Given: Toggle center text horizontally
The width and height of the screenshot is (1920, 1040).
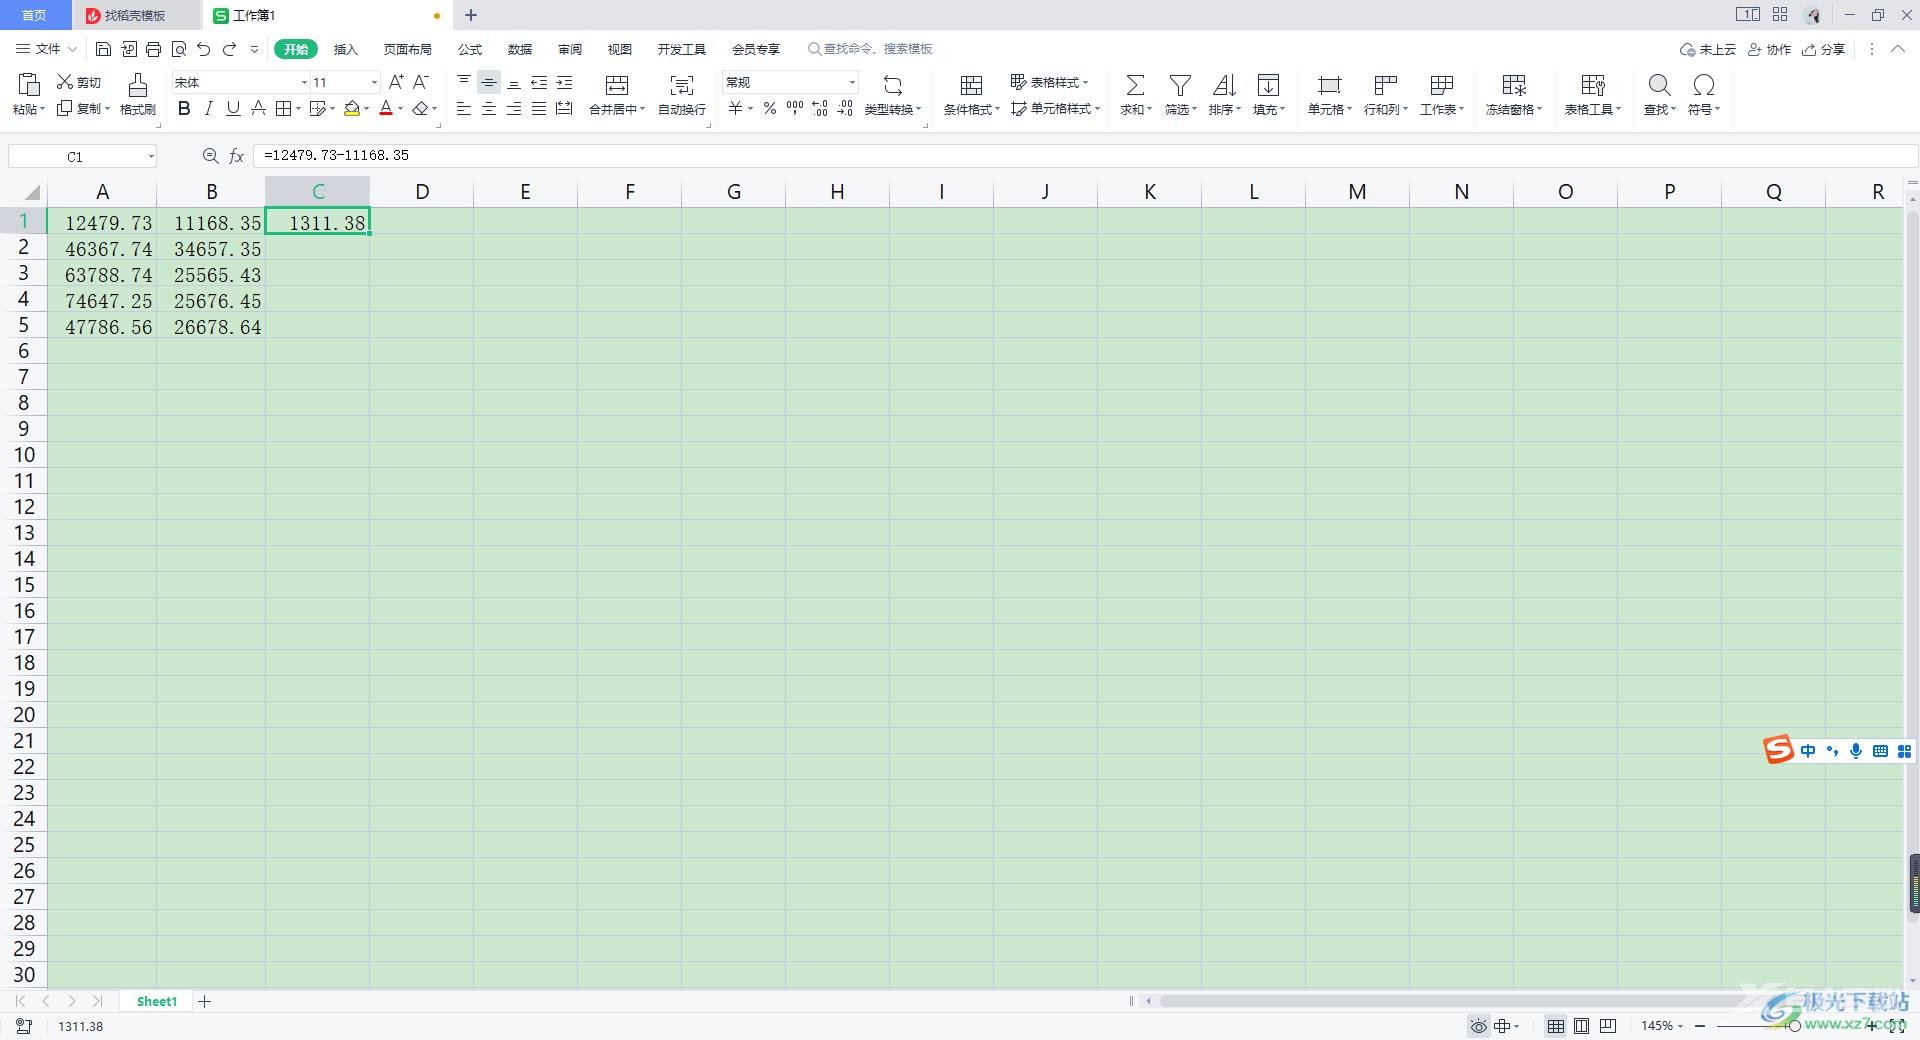Looking at the screenshot, I should pos(489,108).
